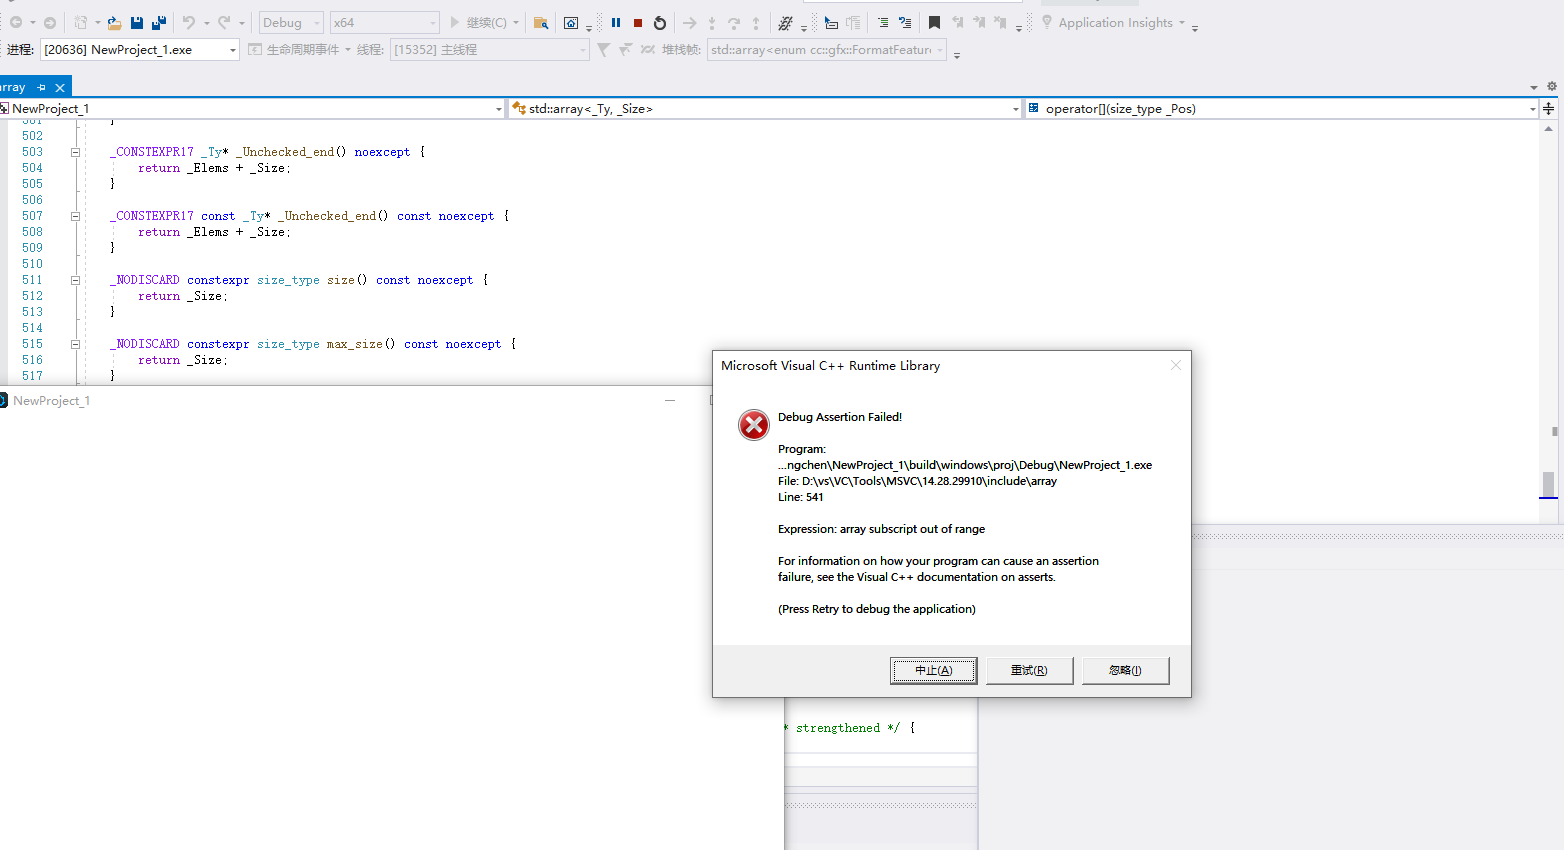Viewport: 1564px width, 850px height.
Task: Open the process dropdown showing NewProject_1.exe
Action: (140, 49)
